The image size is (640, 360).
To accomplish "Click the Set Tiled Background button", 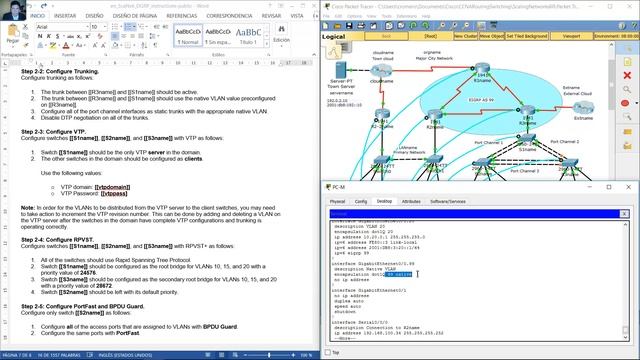I will coord(527,36).
